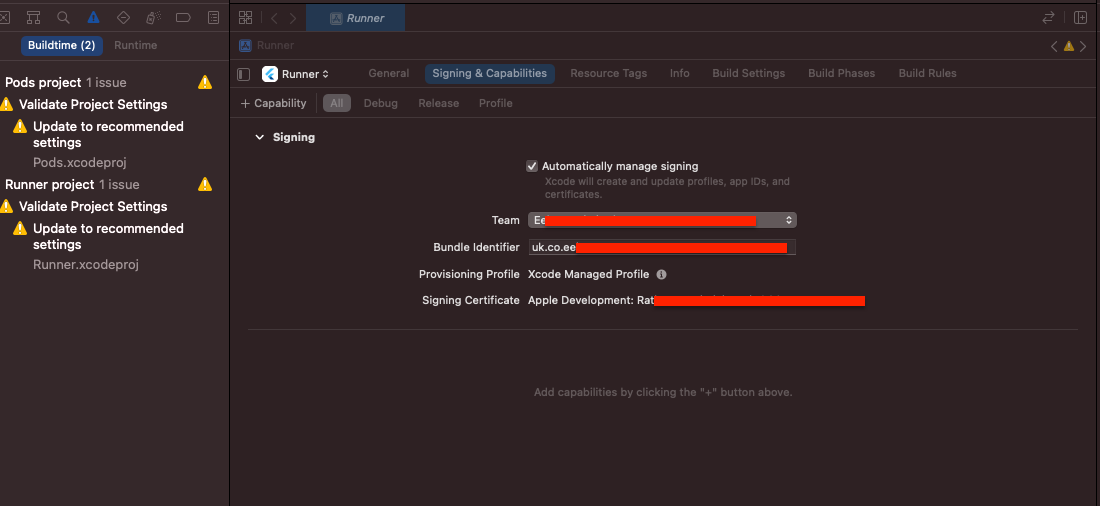Click the Runner label in the jump bar

pos(275,46)
